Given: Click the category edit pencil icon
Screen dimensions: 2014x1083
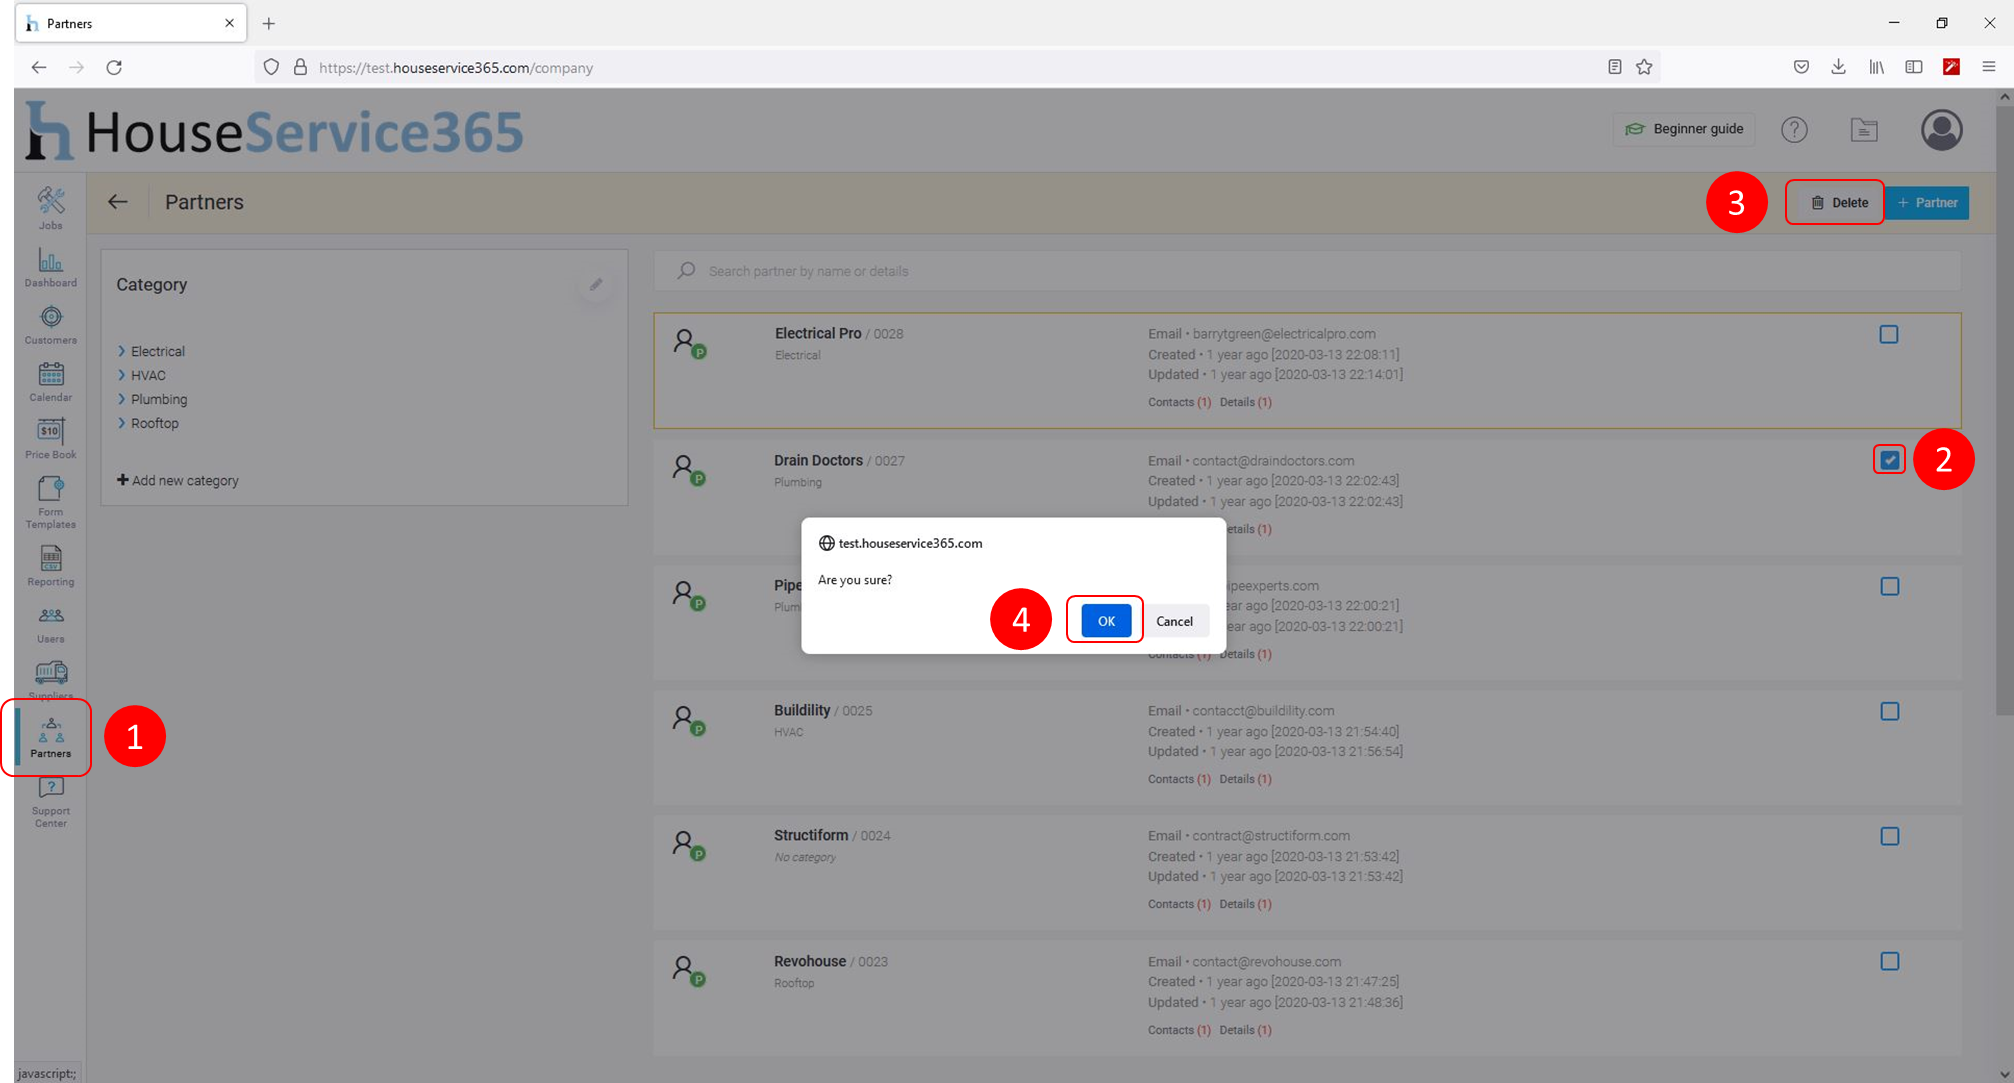Looking at the screenshot, I should [x=596, y=285].
